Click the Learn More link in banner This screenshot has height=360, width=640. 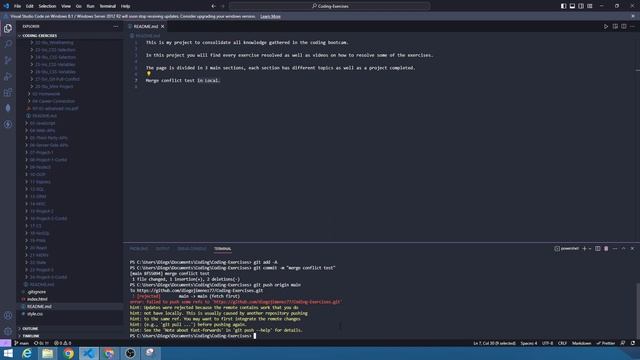pyautogui.click(x=270, y=16)
